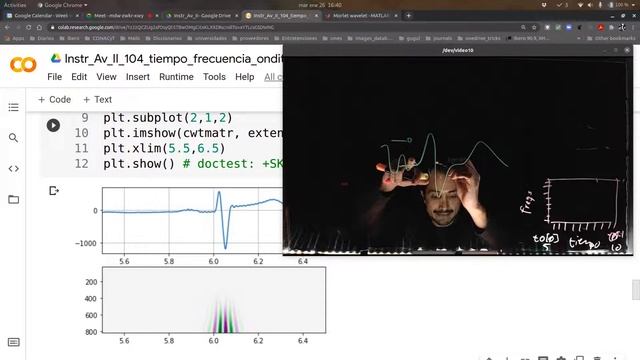Click Activities in the GNOME top bar
The image size is (640, 360).
coord(15,5)
